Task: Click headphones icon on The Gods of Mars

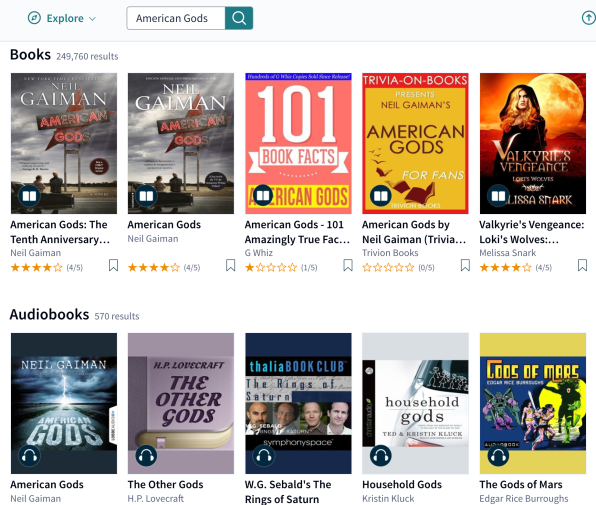Action: pos(498,456)
